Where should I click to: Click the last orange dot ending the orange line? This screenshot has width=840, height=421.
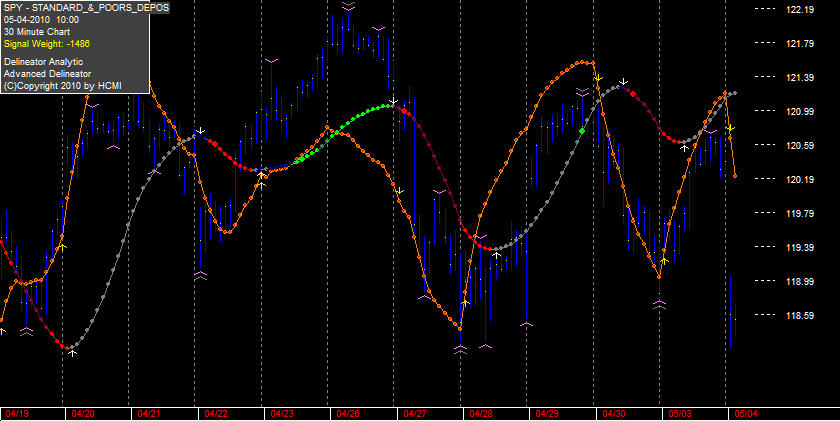pyautogui.click(x=735, y=176)
